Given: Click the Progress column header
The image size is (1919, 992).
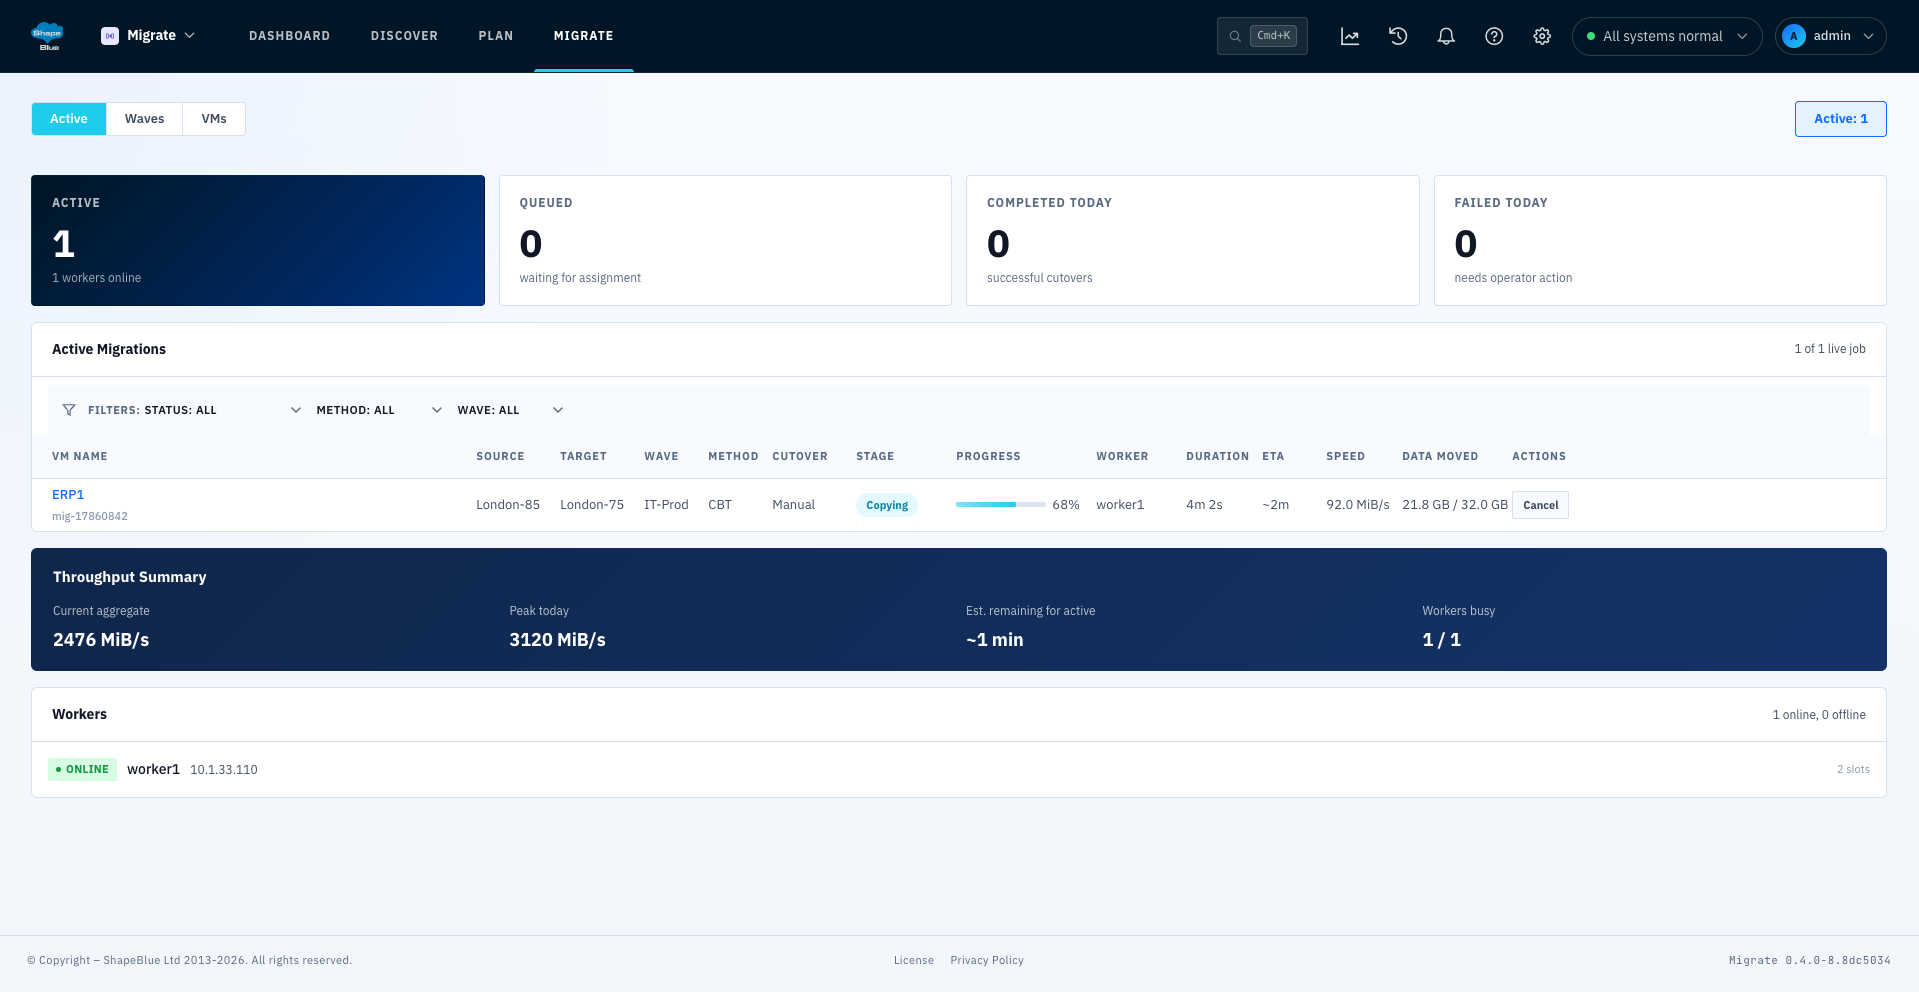Looking at the screenshot, I should (988, 456).
